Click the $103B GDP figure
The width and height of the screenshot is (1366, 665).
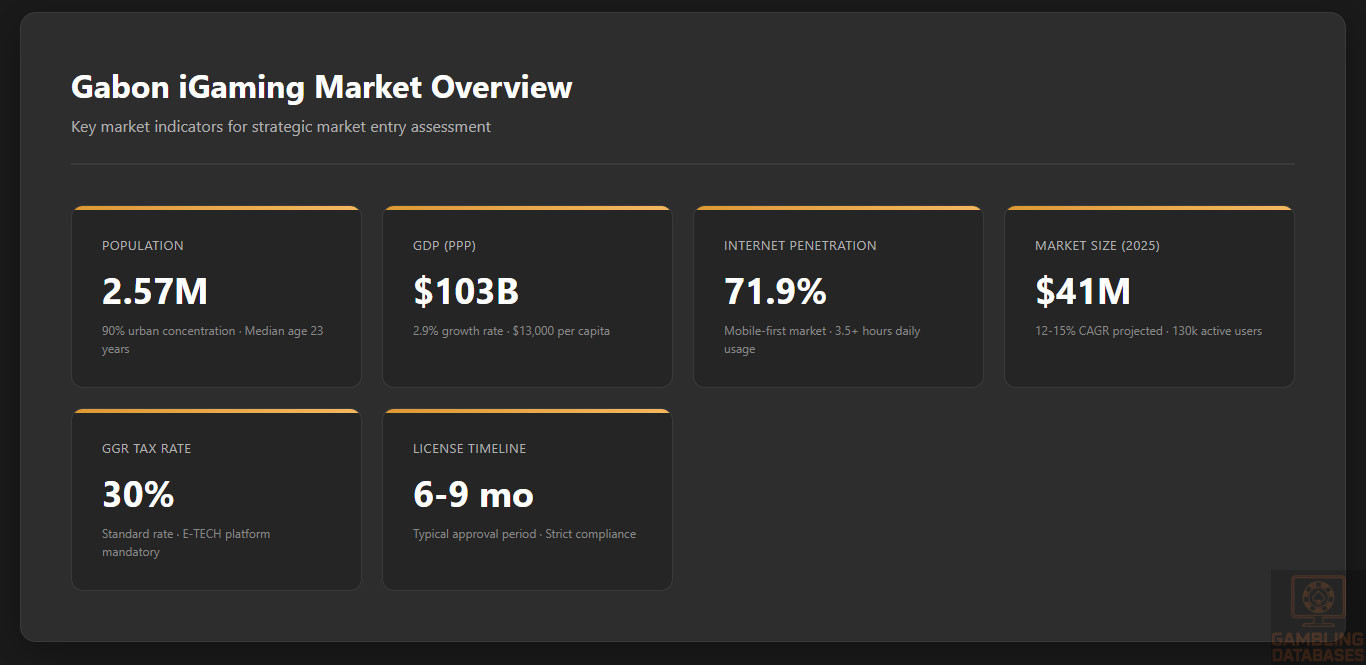pyautogui.click(x=466, y=291)
